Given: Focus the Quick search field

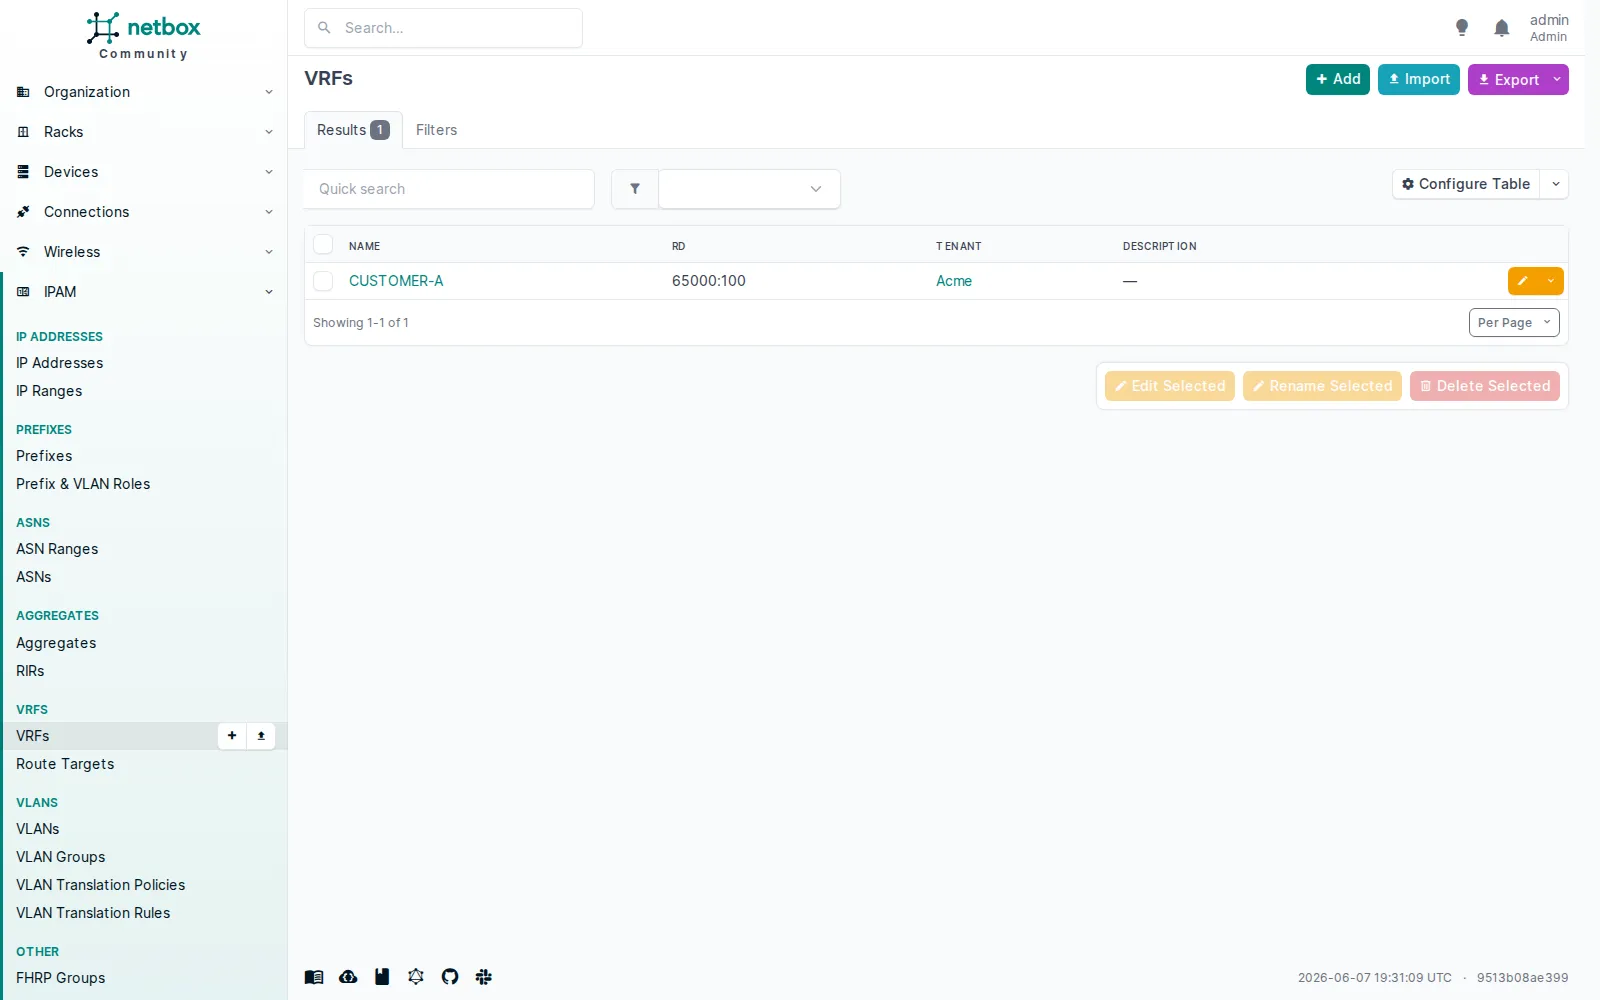Looking at the screenshot, I should pyautogui.click(x=449, y=189).
